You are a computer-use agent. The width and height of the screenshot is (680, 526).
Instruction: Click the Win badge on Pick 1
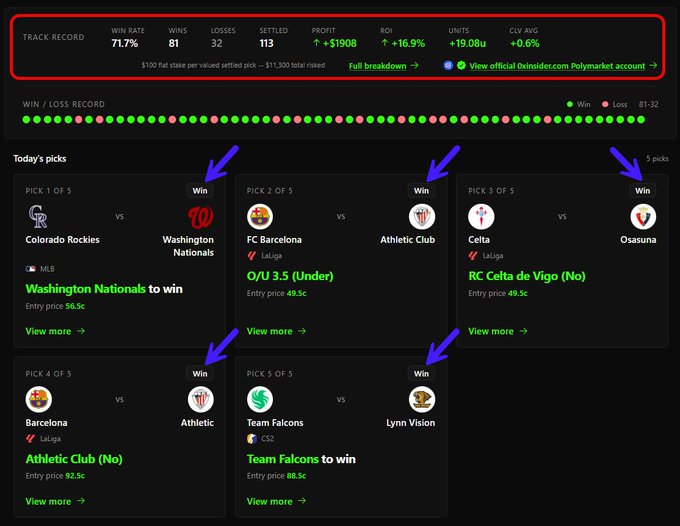pos(200,190)
